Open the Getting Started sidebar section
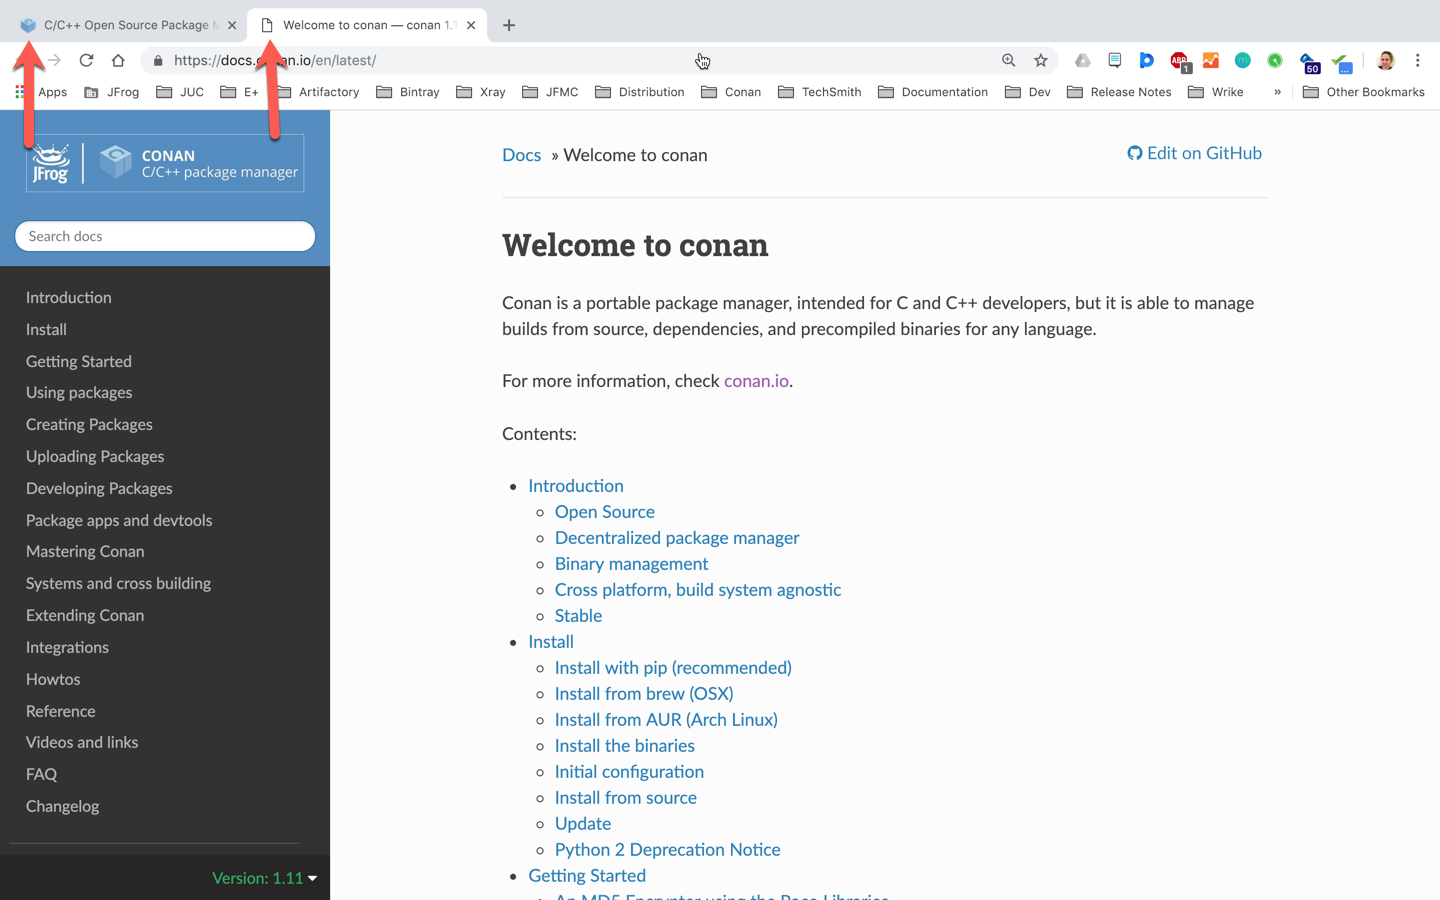Screen dimensions: 1440x900 (x=79, y=361)
